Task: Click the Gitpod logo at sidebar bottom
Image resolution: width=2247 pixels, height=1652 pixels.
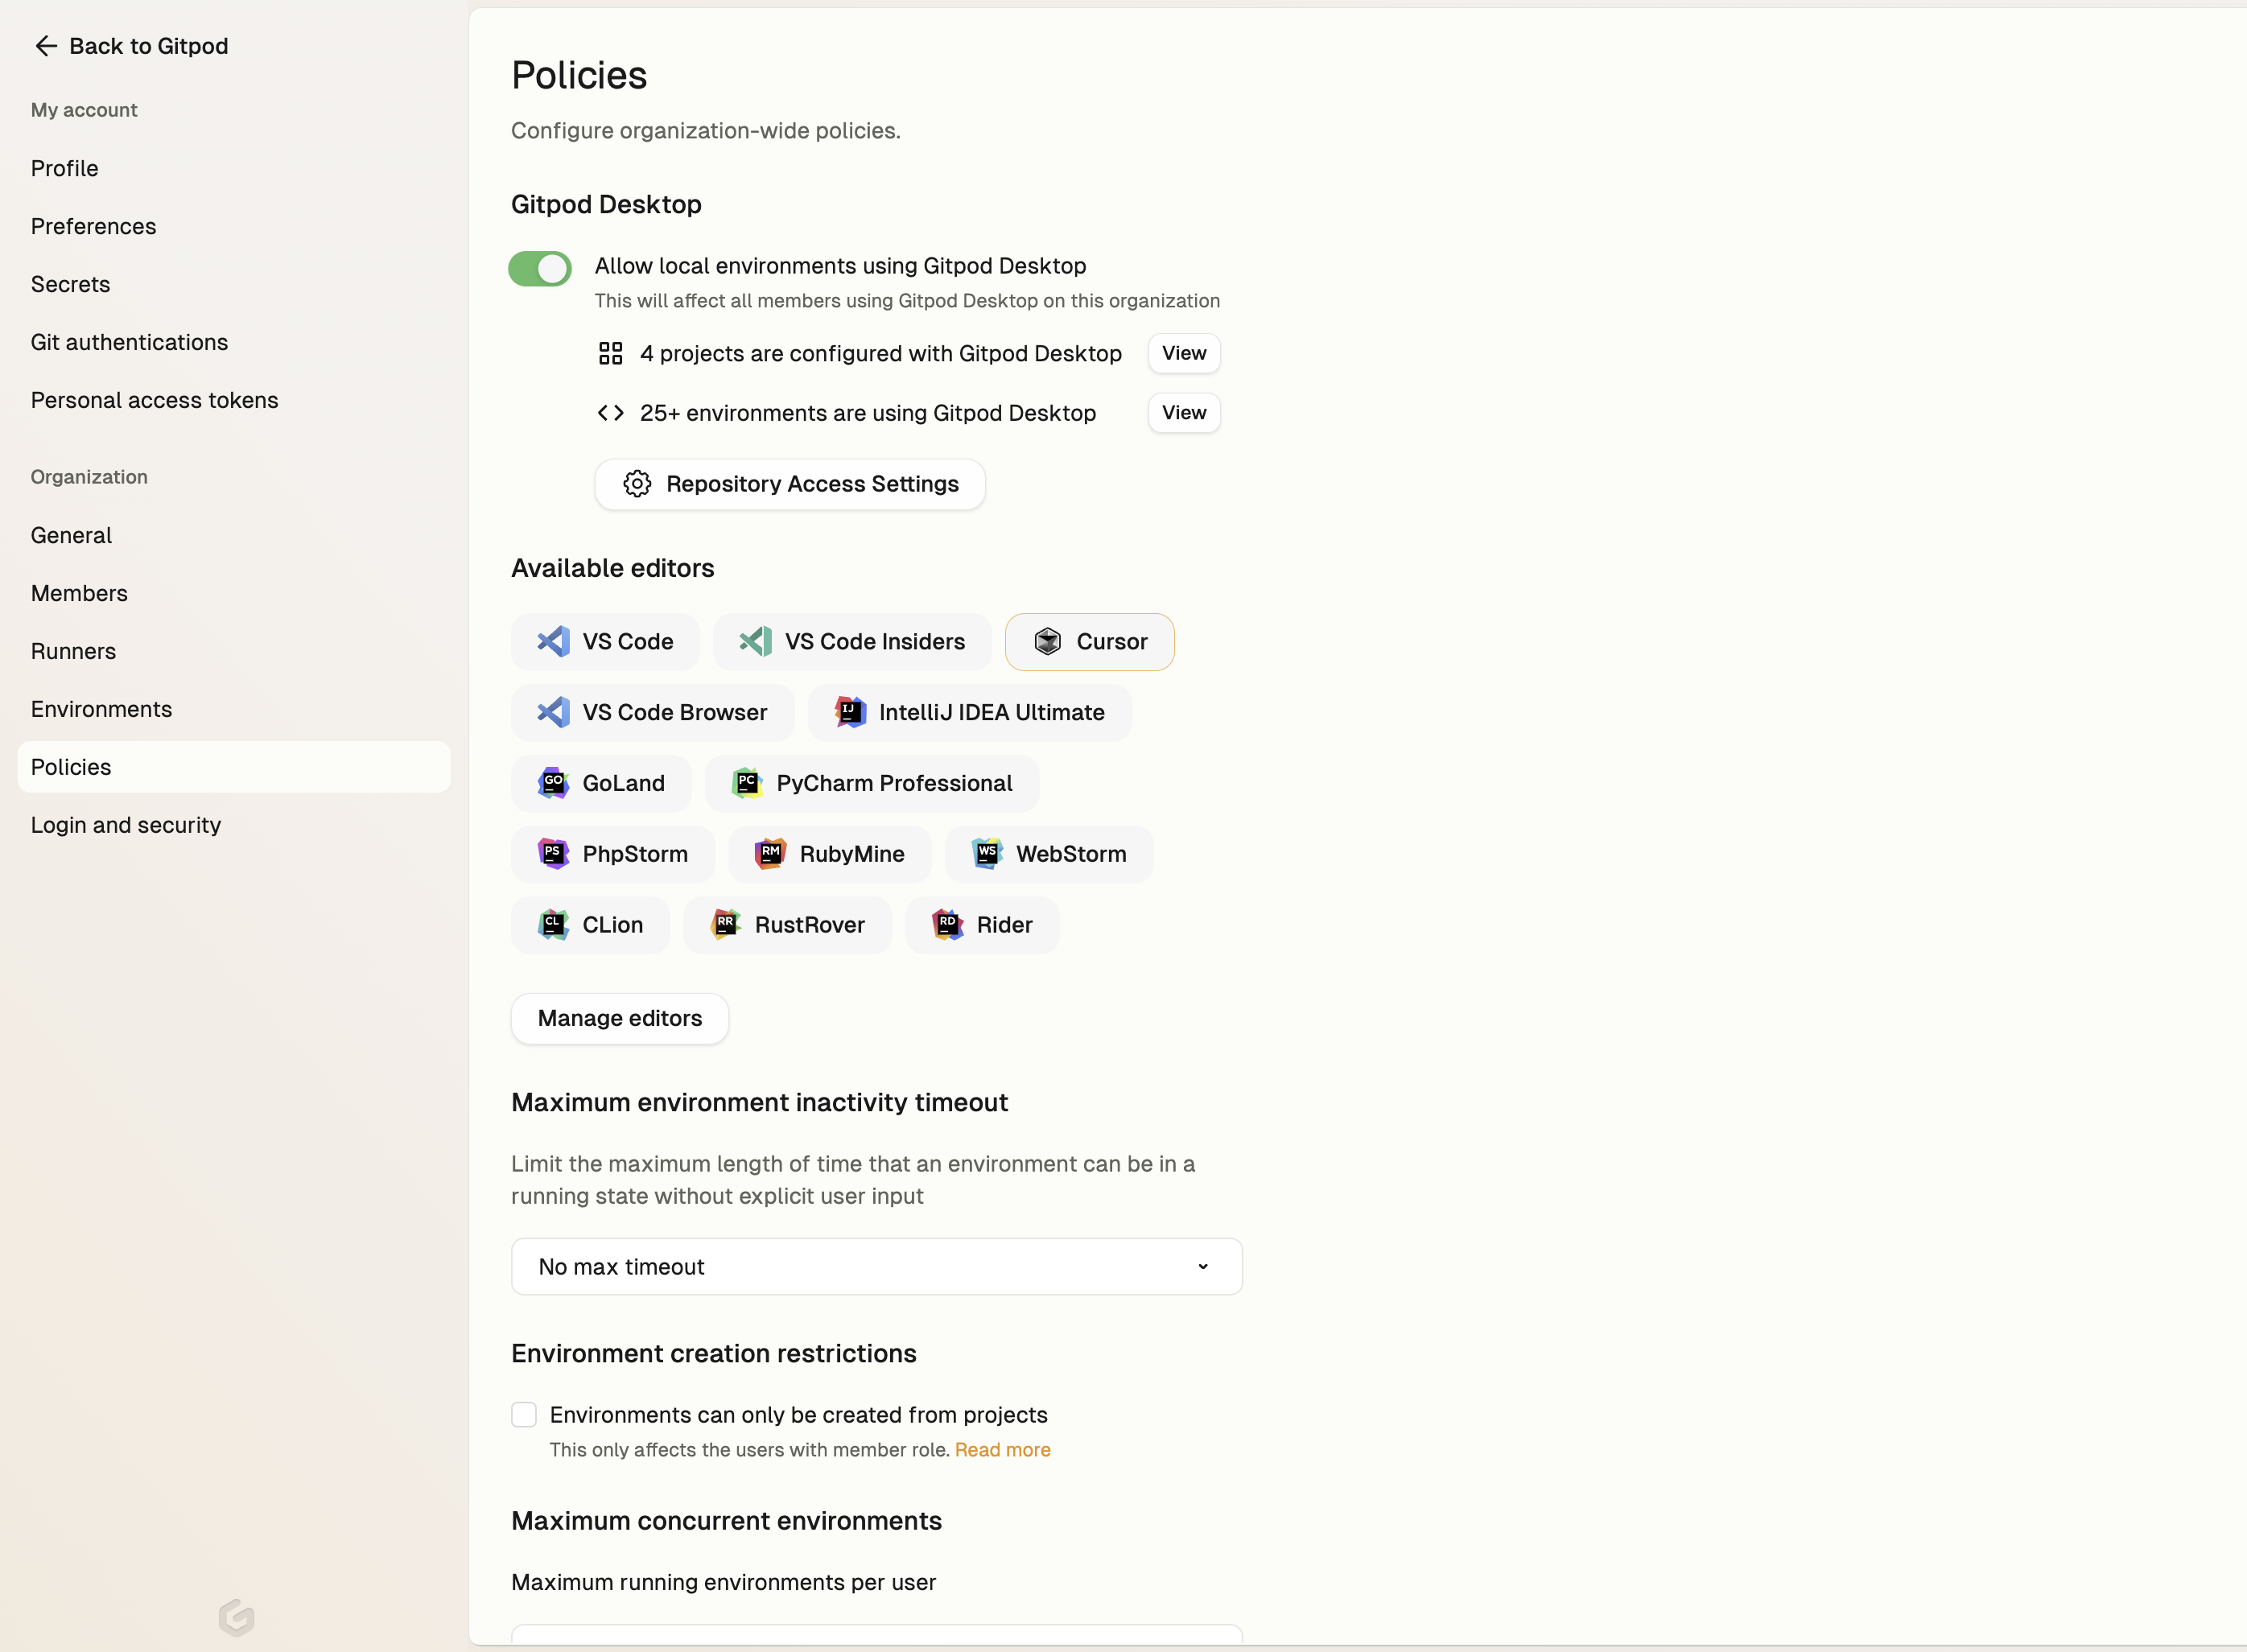Action: pos(237,1617)
